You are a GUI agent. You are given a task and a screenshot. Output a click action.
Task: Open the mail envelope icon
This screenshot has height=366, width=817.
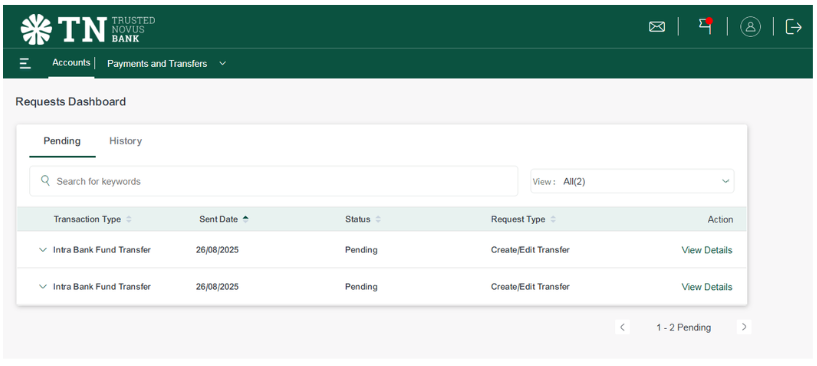657,27
